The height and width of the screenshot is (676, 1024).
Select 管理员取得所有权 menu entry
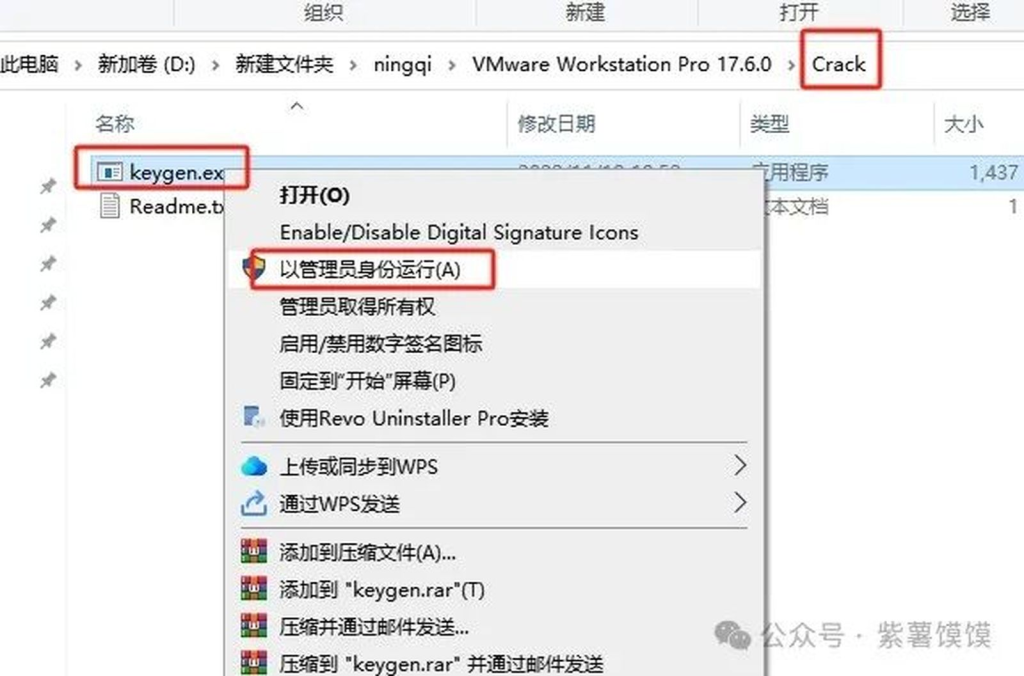(357, 306)
